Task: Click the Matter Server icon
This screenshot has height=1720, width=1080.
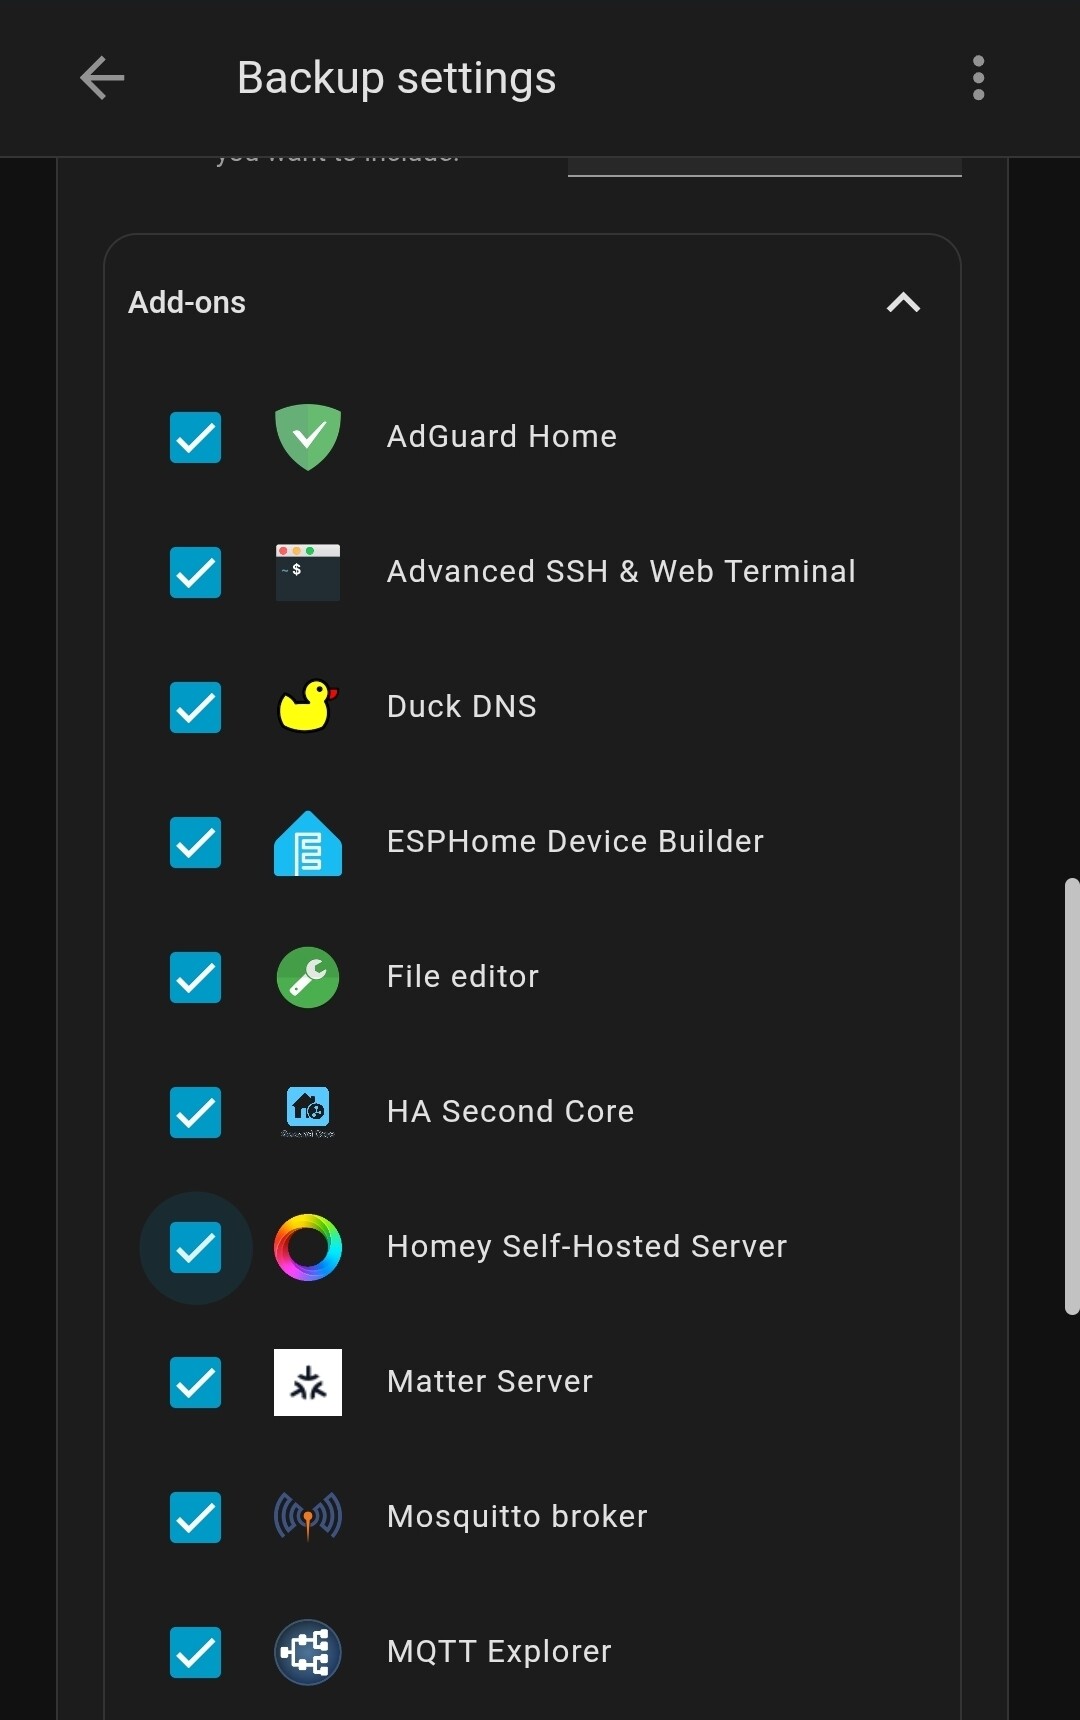Action: pos(308,1382)
